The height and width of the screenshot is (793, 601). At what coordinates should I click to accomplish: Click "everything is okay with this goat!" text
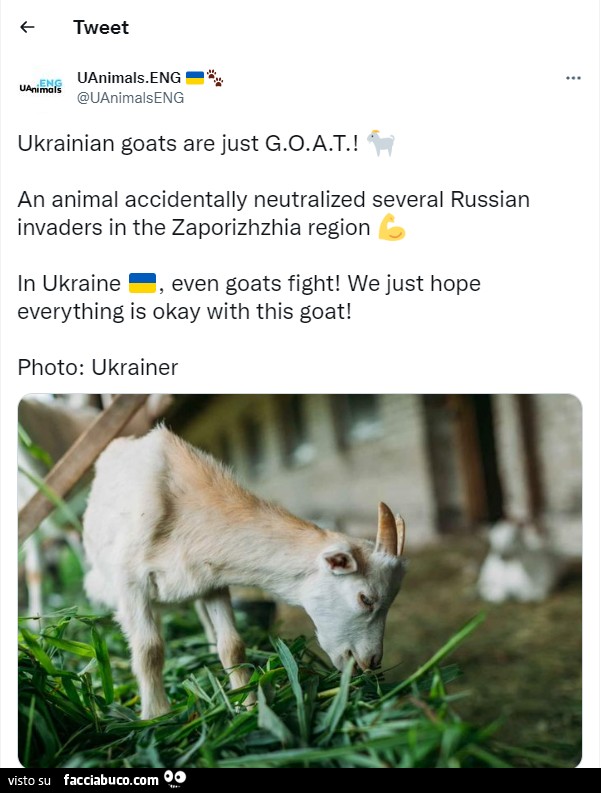click(x=185, y=311)
